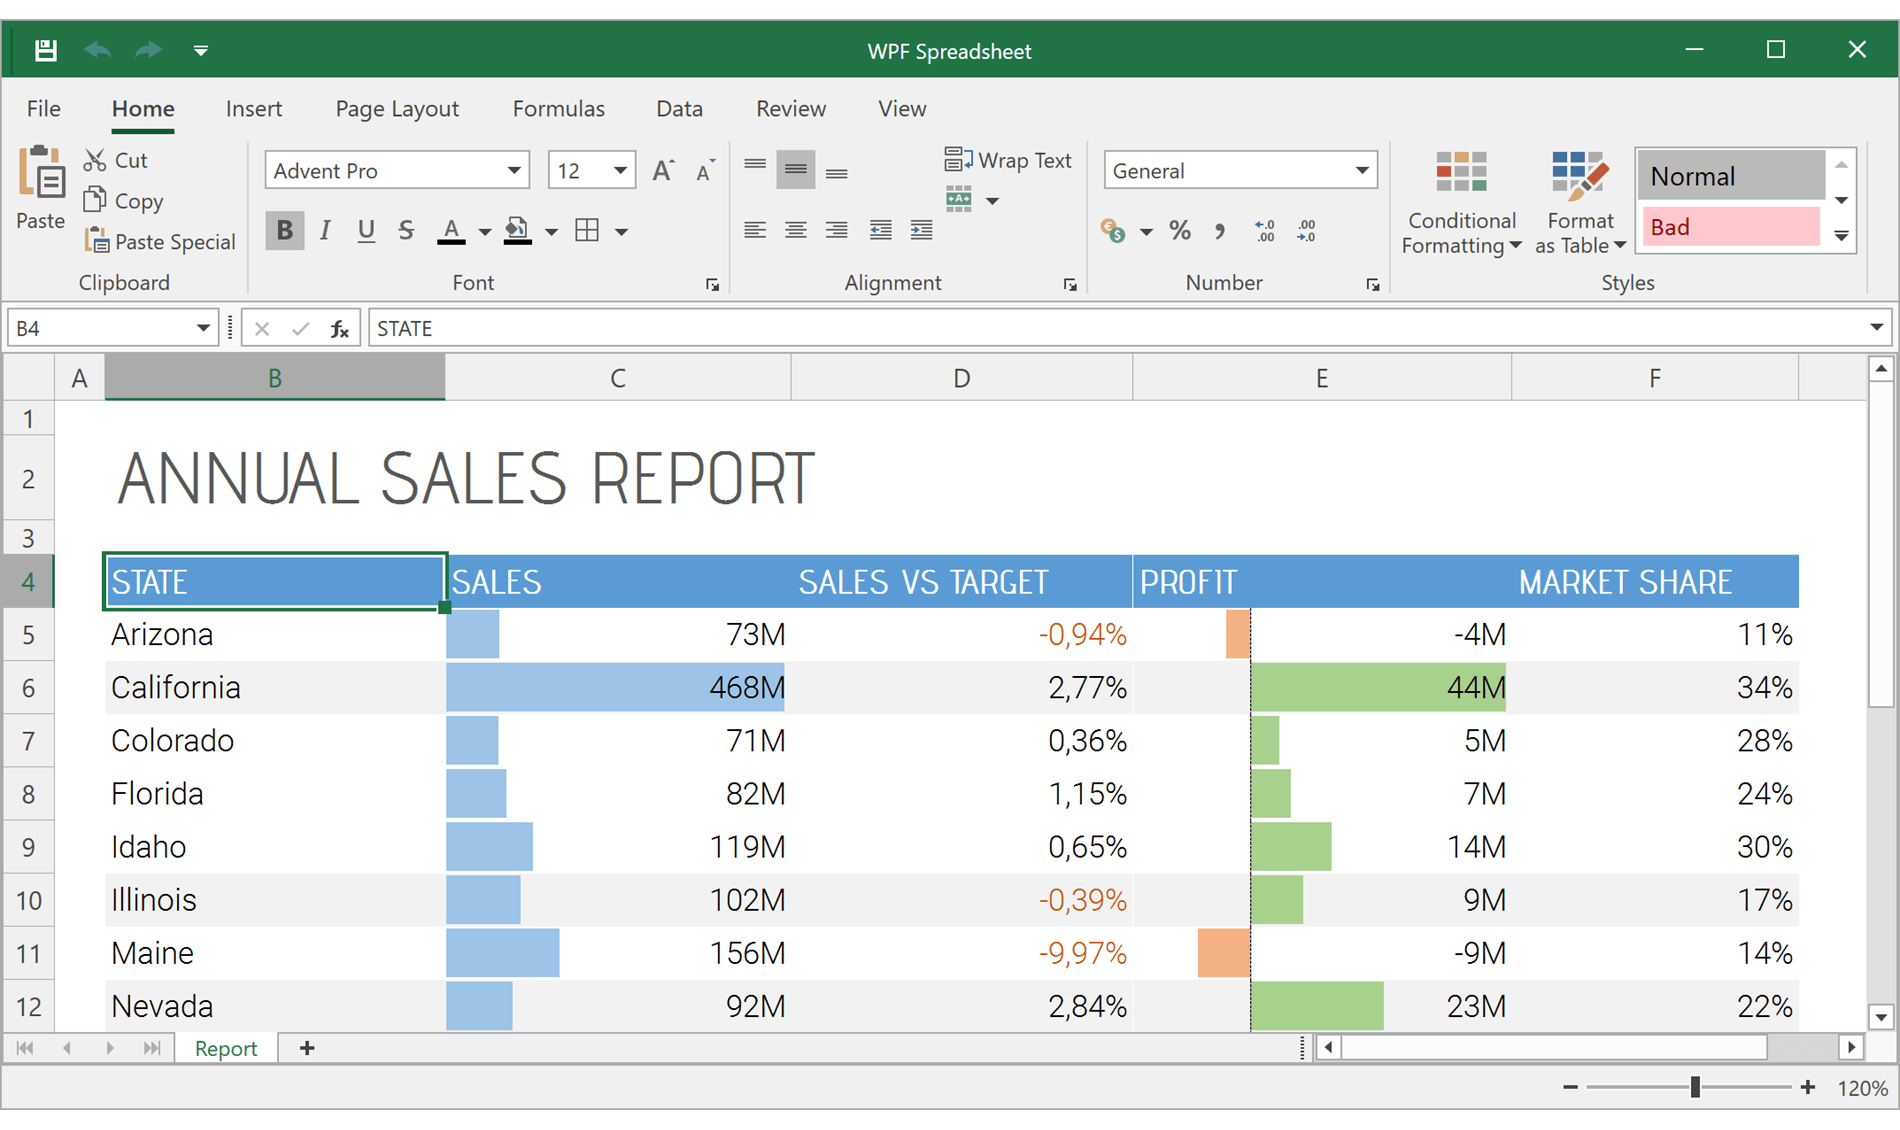This screenshot has width=1900, height=1130.
Task: Click the Center align text icon
Action: pyautogui.click(x=796, y=231)
